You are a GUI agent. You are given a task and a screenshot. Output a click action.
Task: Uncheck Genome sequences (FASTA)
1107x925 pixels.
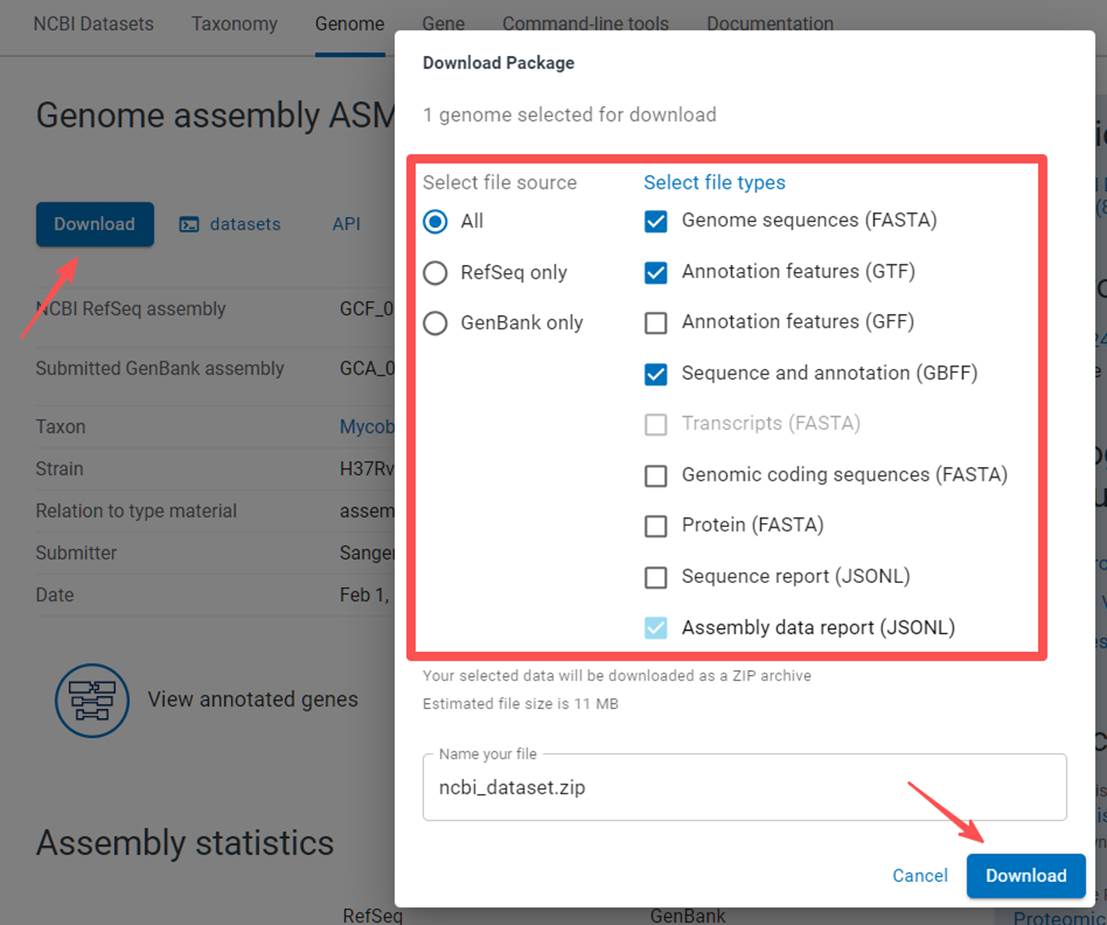coord(656,221)
